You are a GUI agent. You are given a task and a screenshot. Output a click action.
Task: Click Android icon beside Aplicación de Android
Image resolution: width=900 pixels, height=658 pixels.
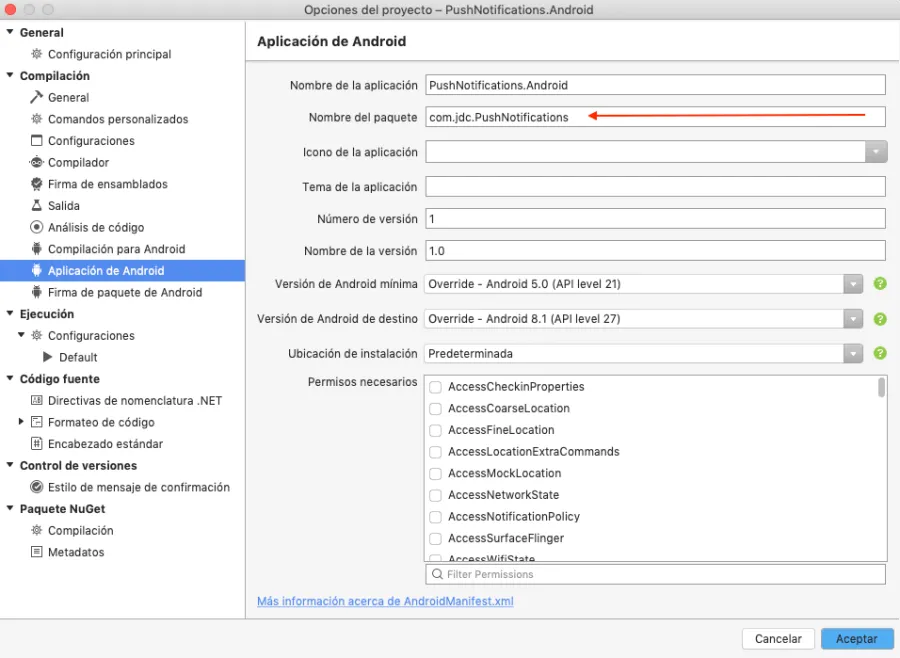point(37,270)
